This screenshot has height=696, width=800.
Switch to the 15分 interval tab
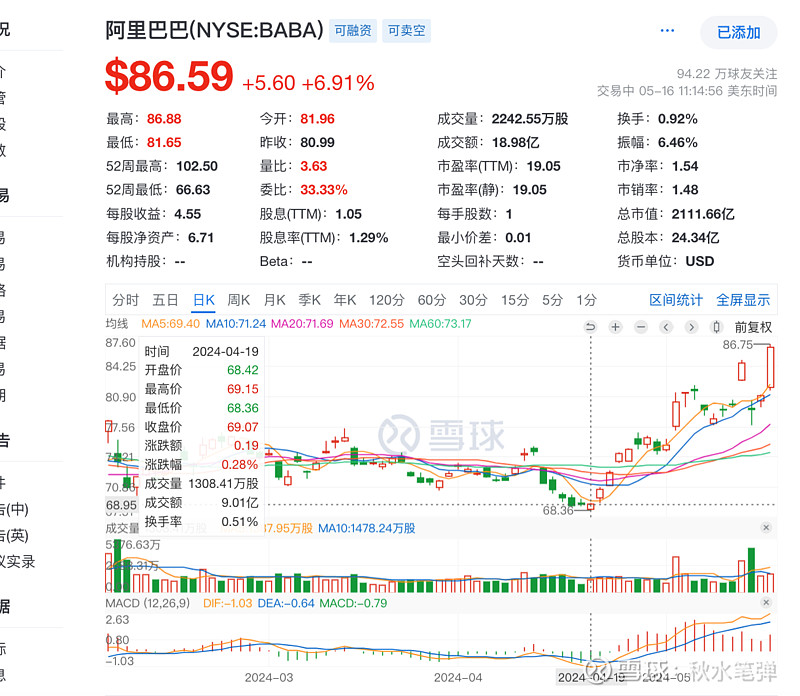pyautogui.click(x=514, y=300)
